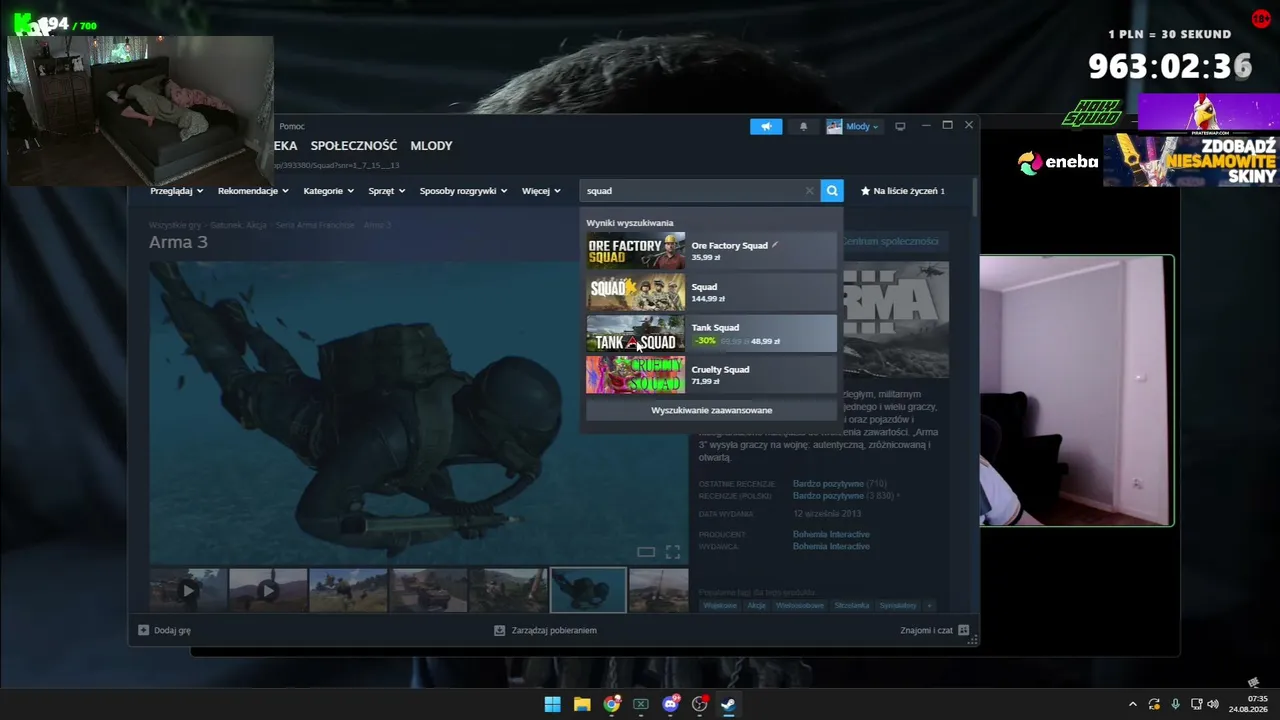
Task: Click the Strzelanka tag
Action: coord(852,606)
